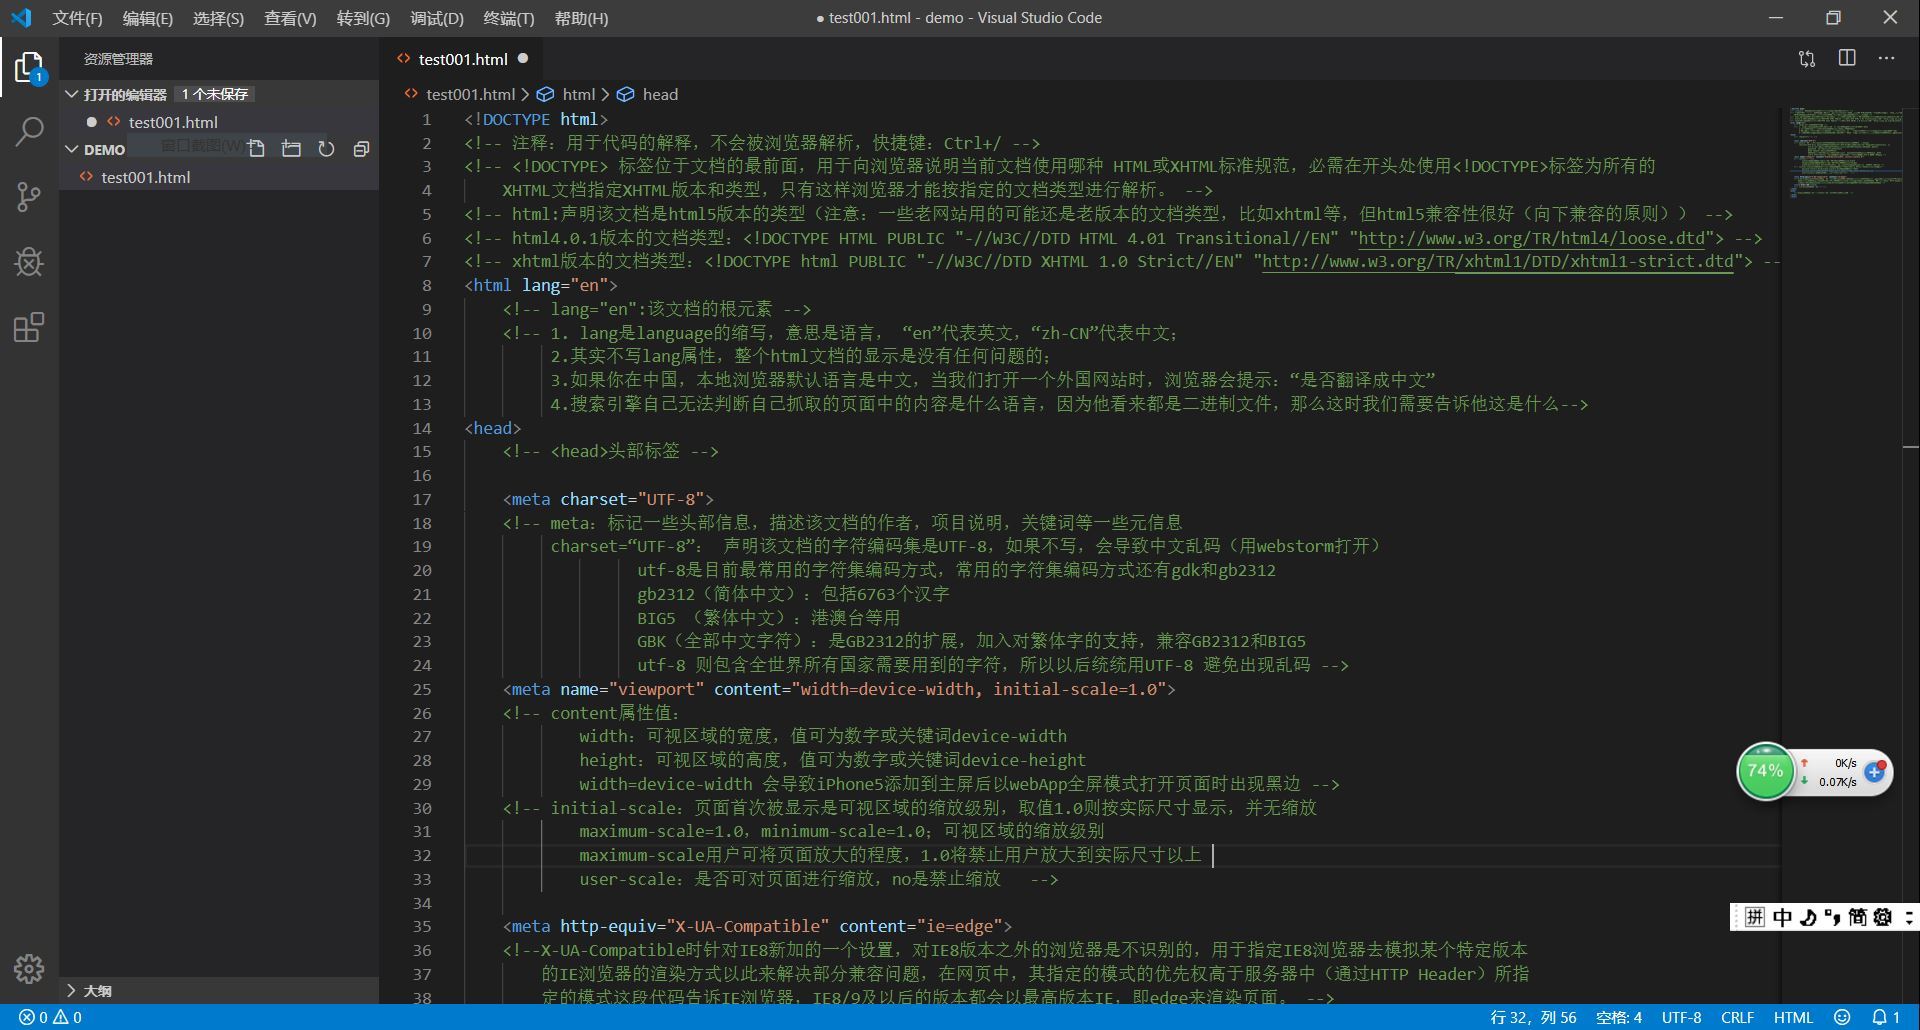Toggle IME half/full width moon icon
1920x1030 pixels.
click(x=1808, y=917)
